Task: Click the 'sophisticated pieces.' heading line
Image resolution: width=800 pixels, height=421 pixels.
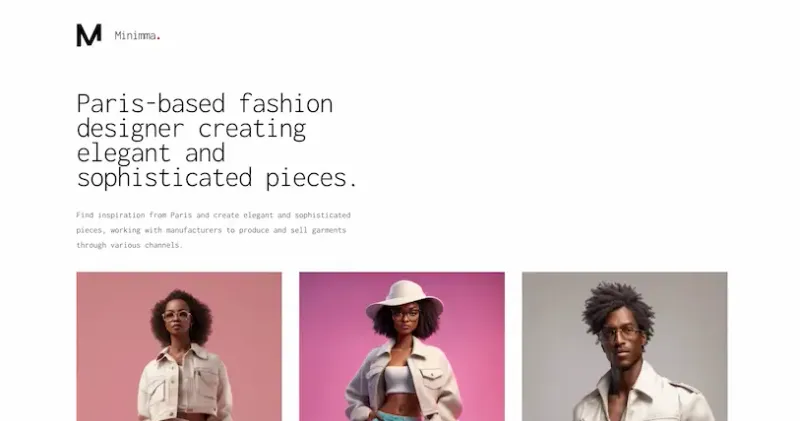Action: coord(217,178)
